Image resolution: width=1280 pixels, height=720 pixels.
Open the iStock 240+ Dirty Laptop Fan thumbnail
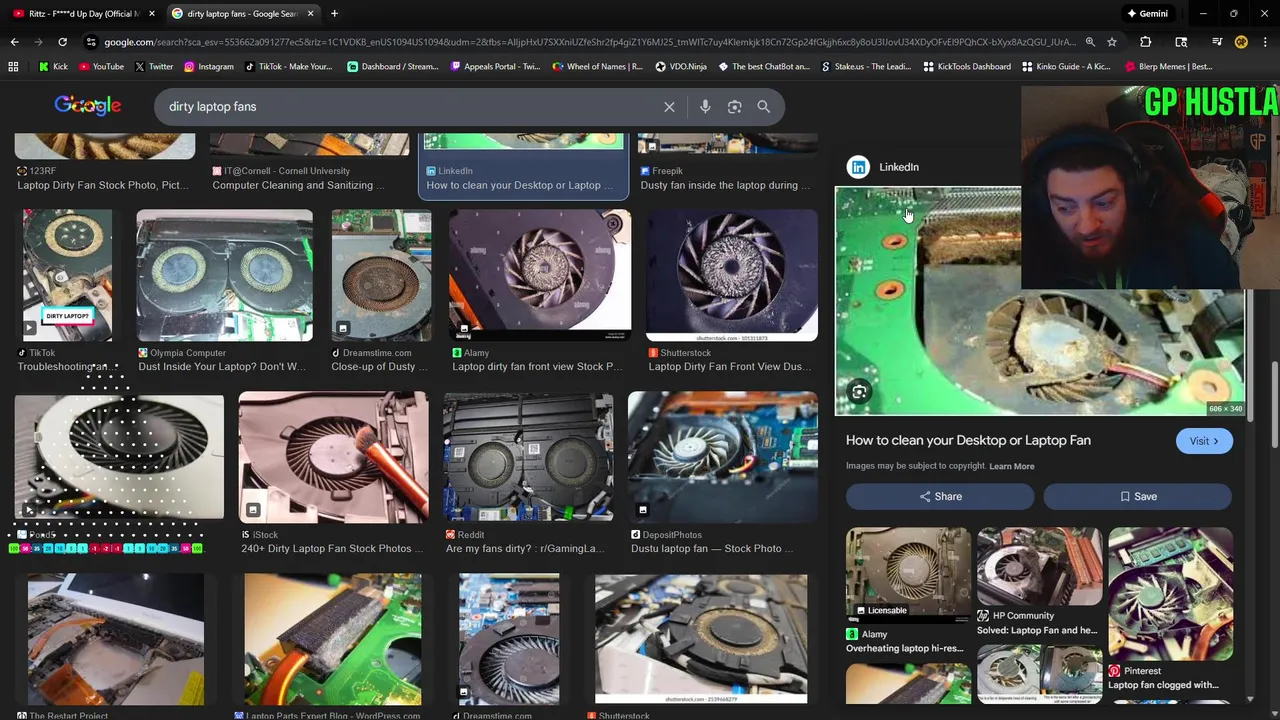pos(333,457)
